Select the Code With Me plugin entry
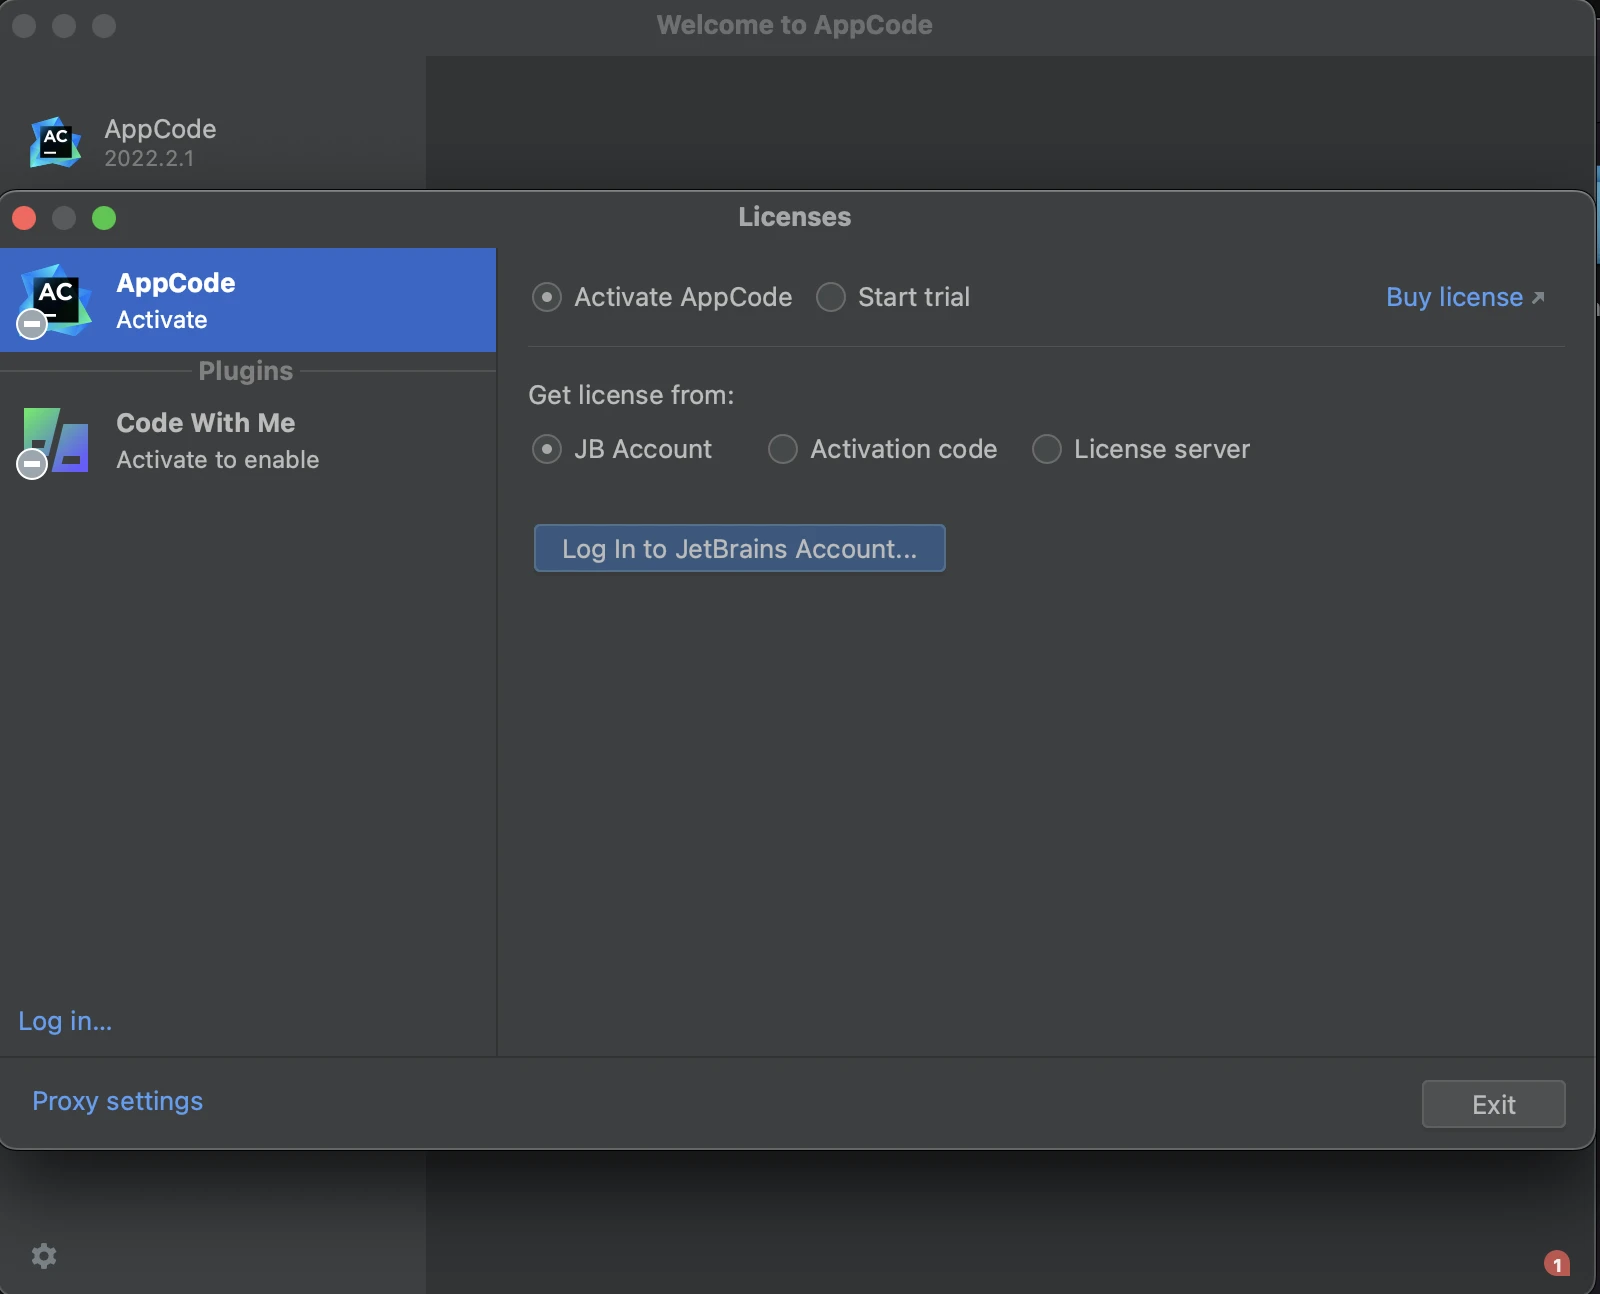 pos(248,441)
